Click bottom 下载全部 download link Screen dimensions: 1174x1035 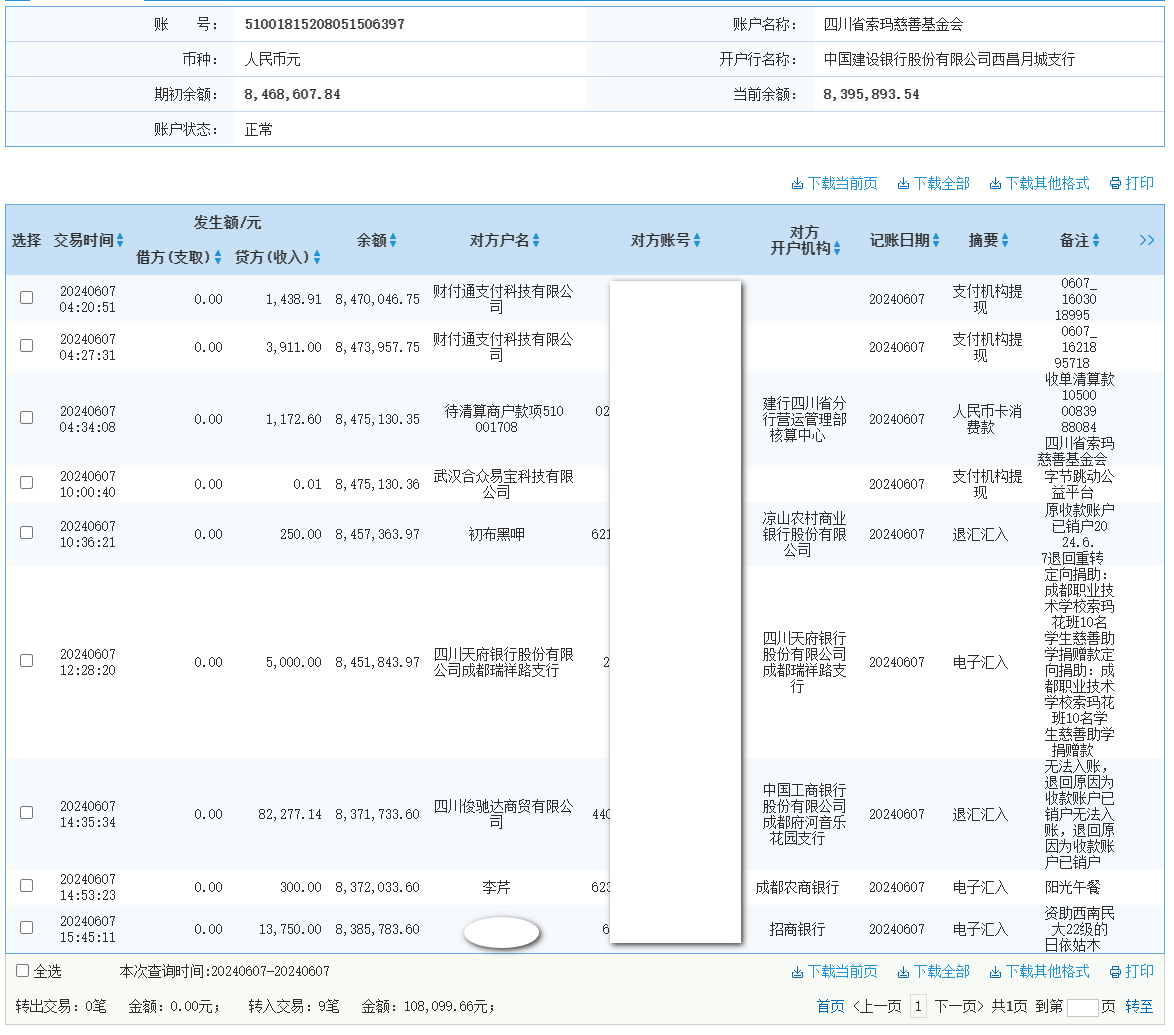[934, 971]
